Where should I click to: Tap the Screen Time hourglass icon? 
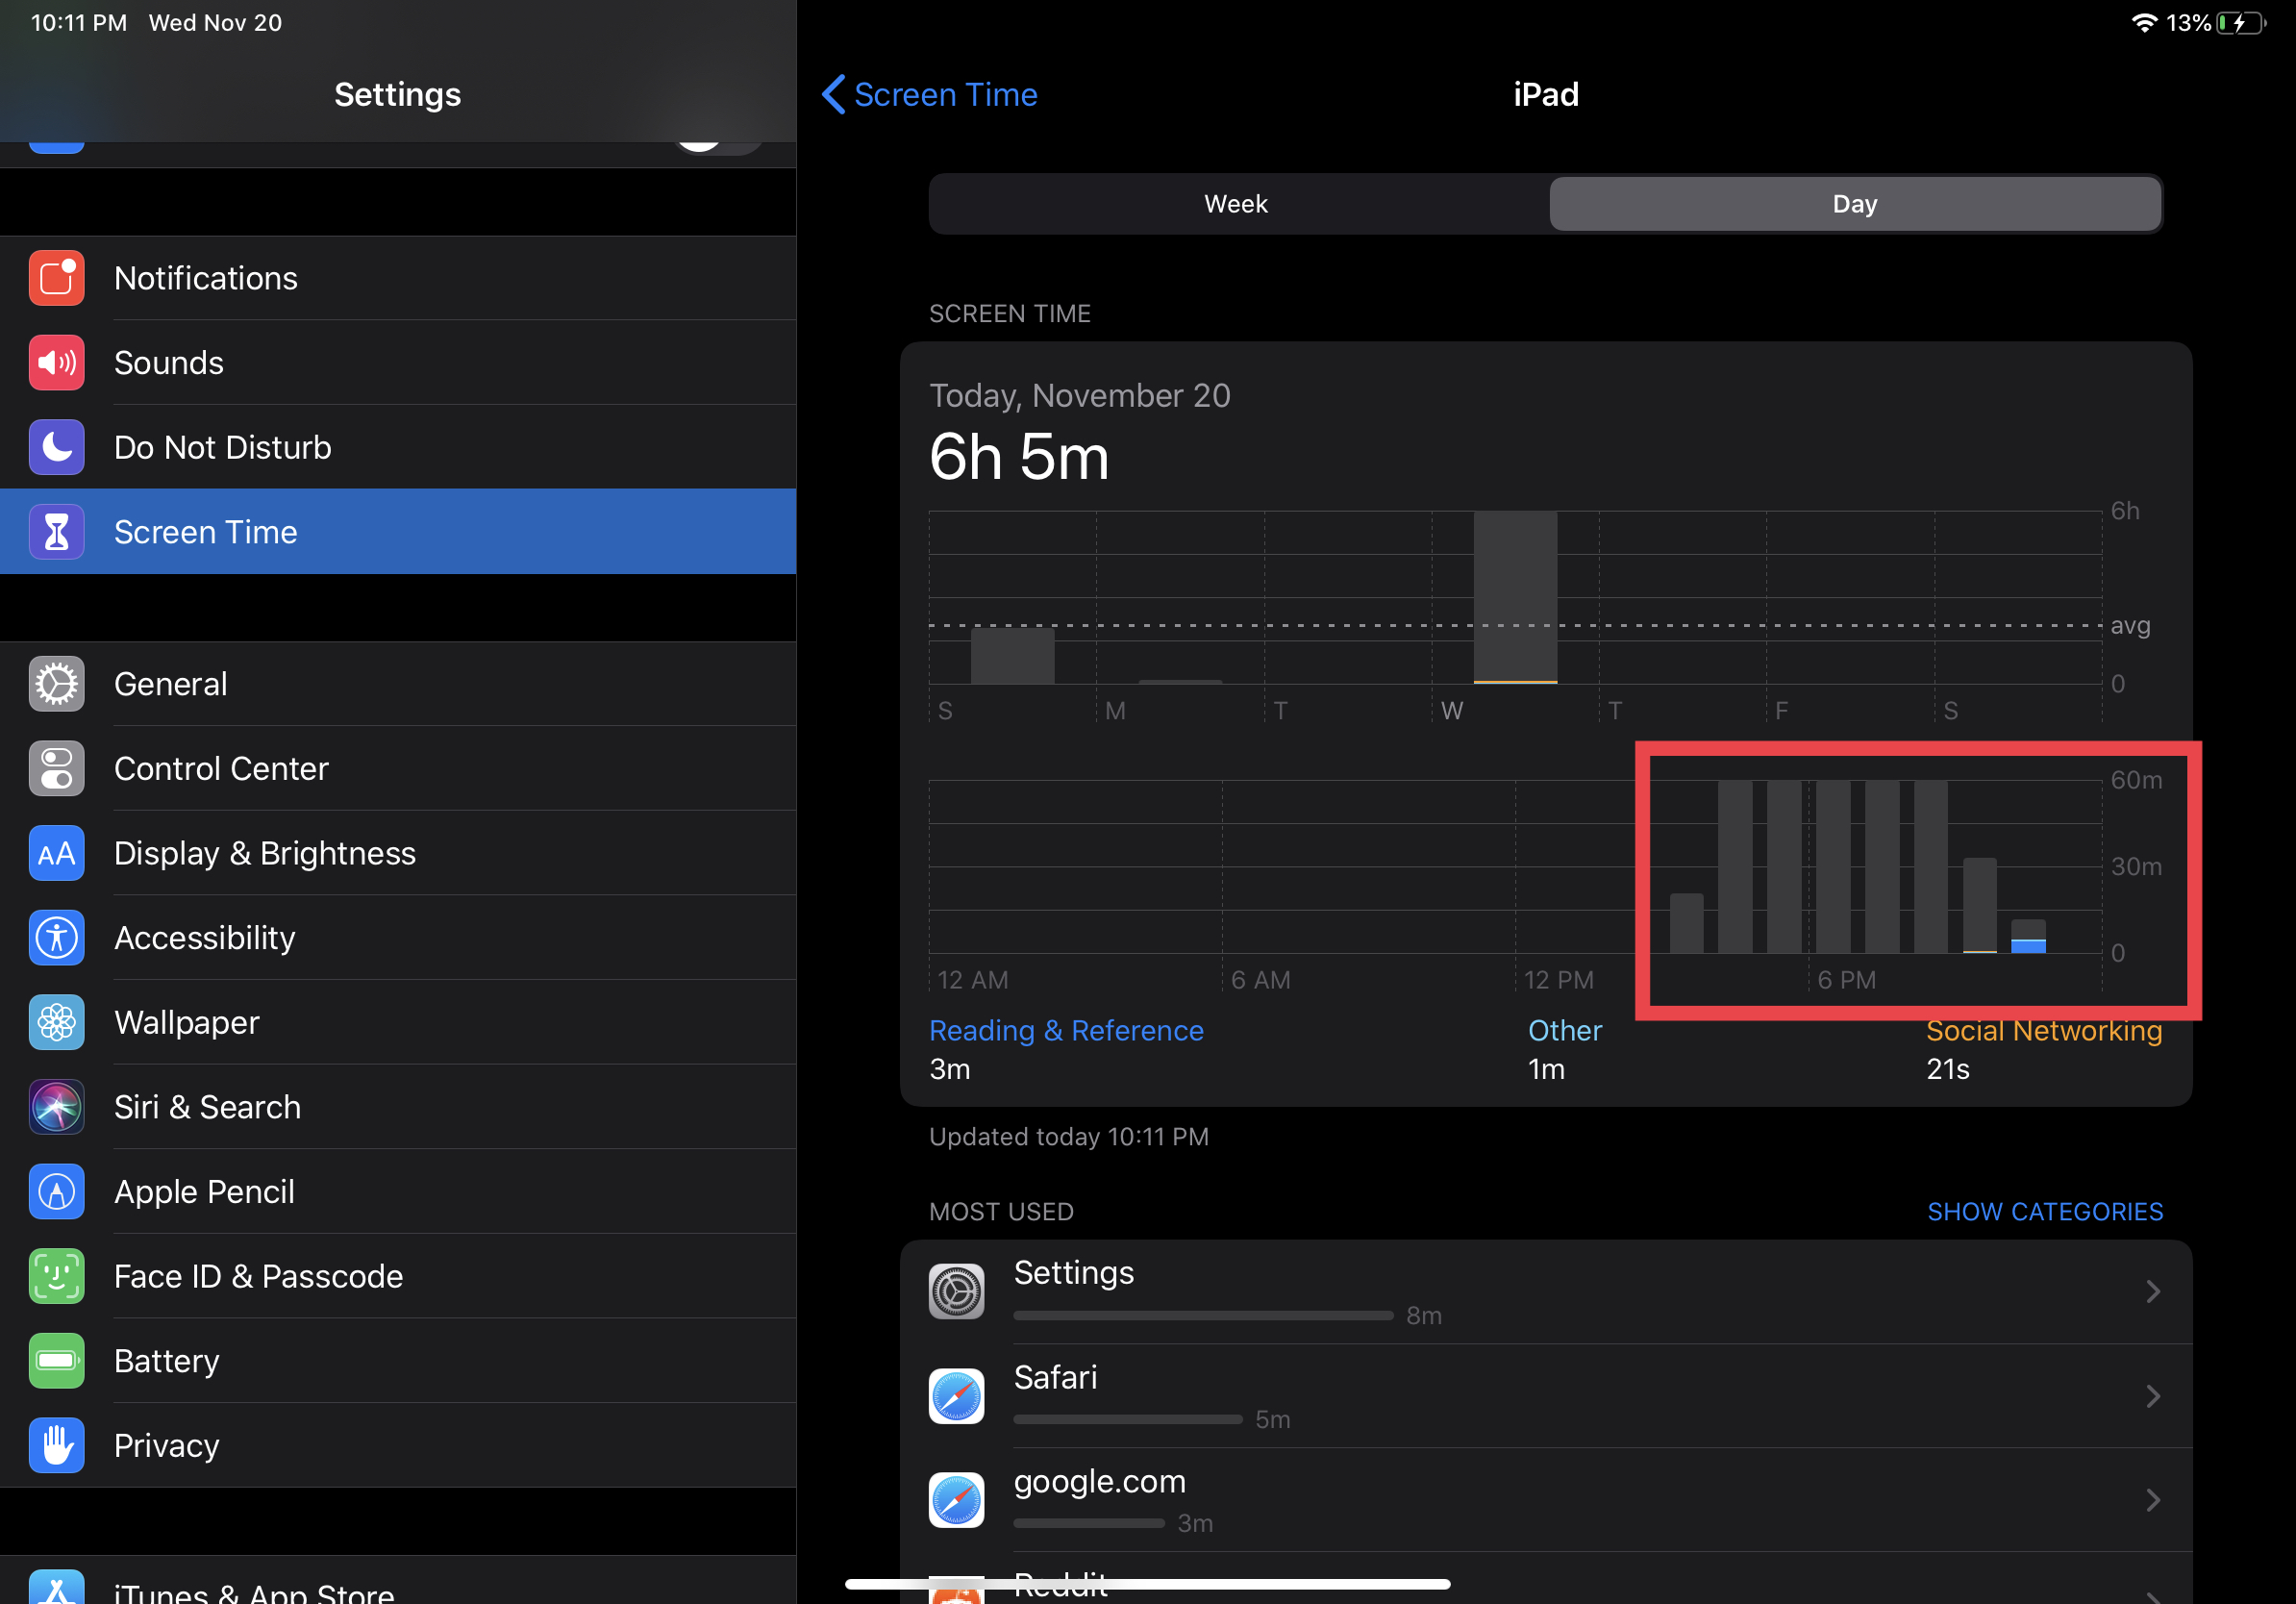pyautogui.click(x=56, y=532)
